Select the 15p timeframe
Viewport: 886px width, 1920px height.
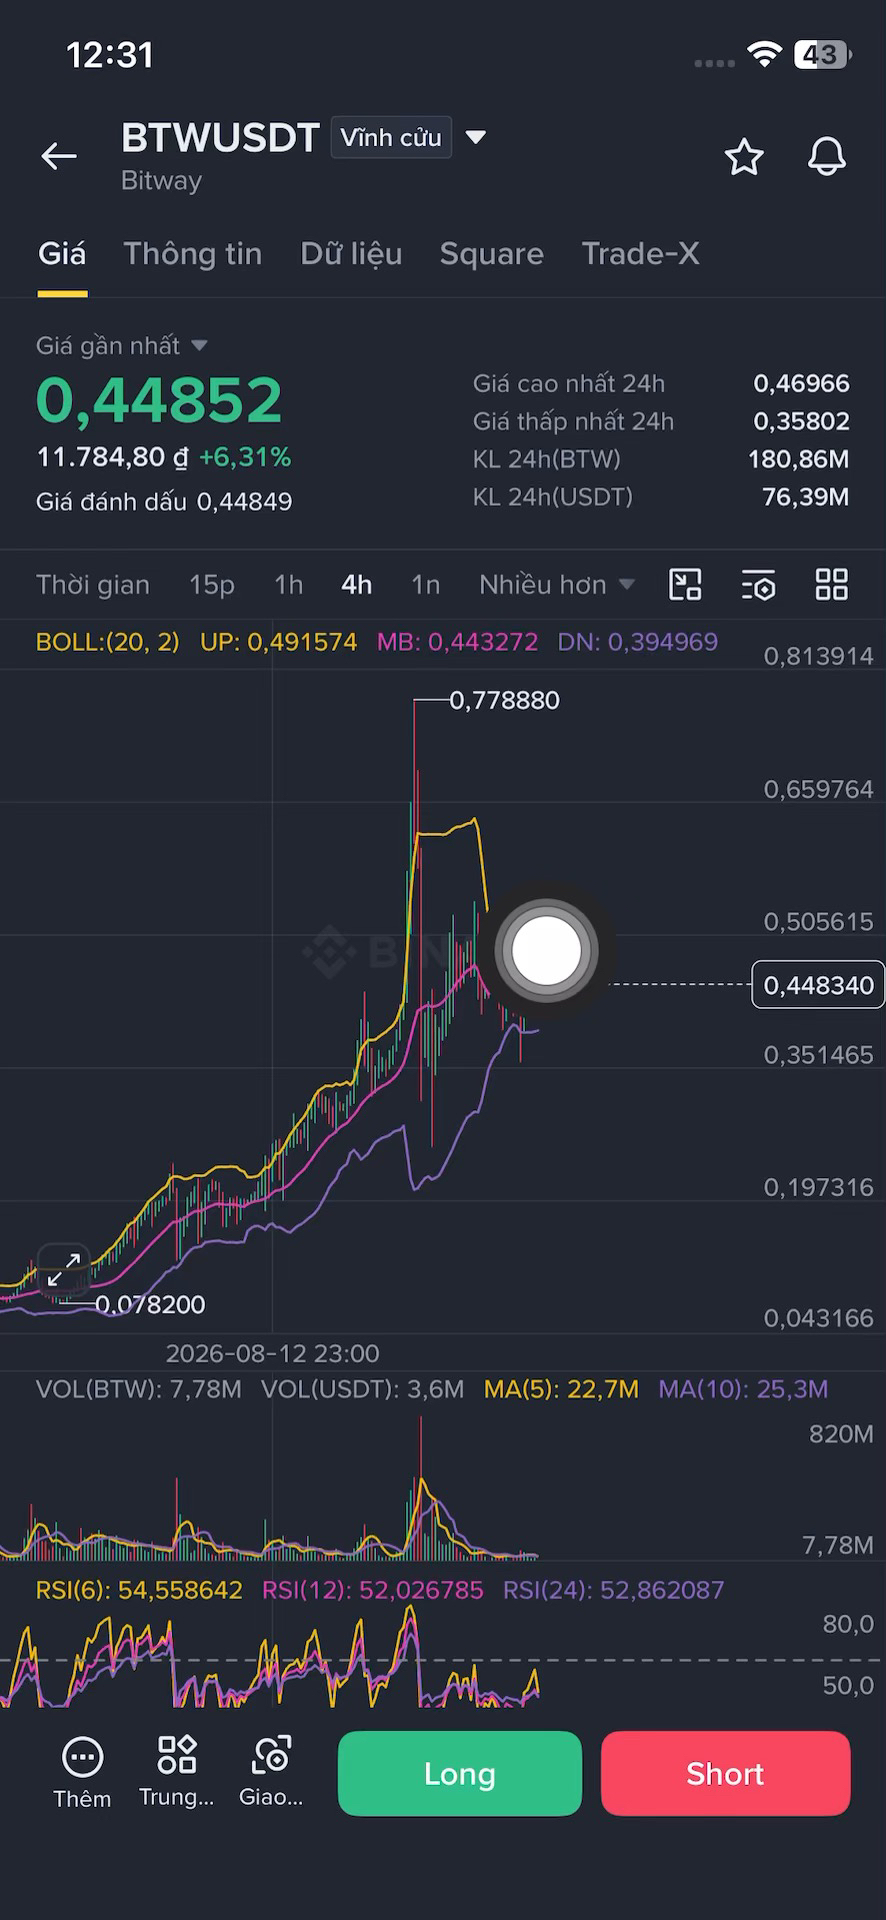212,585
